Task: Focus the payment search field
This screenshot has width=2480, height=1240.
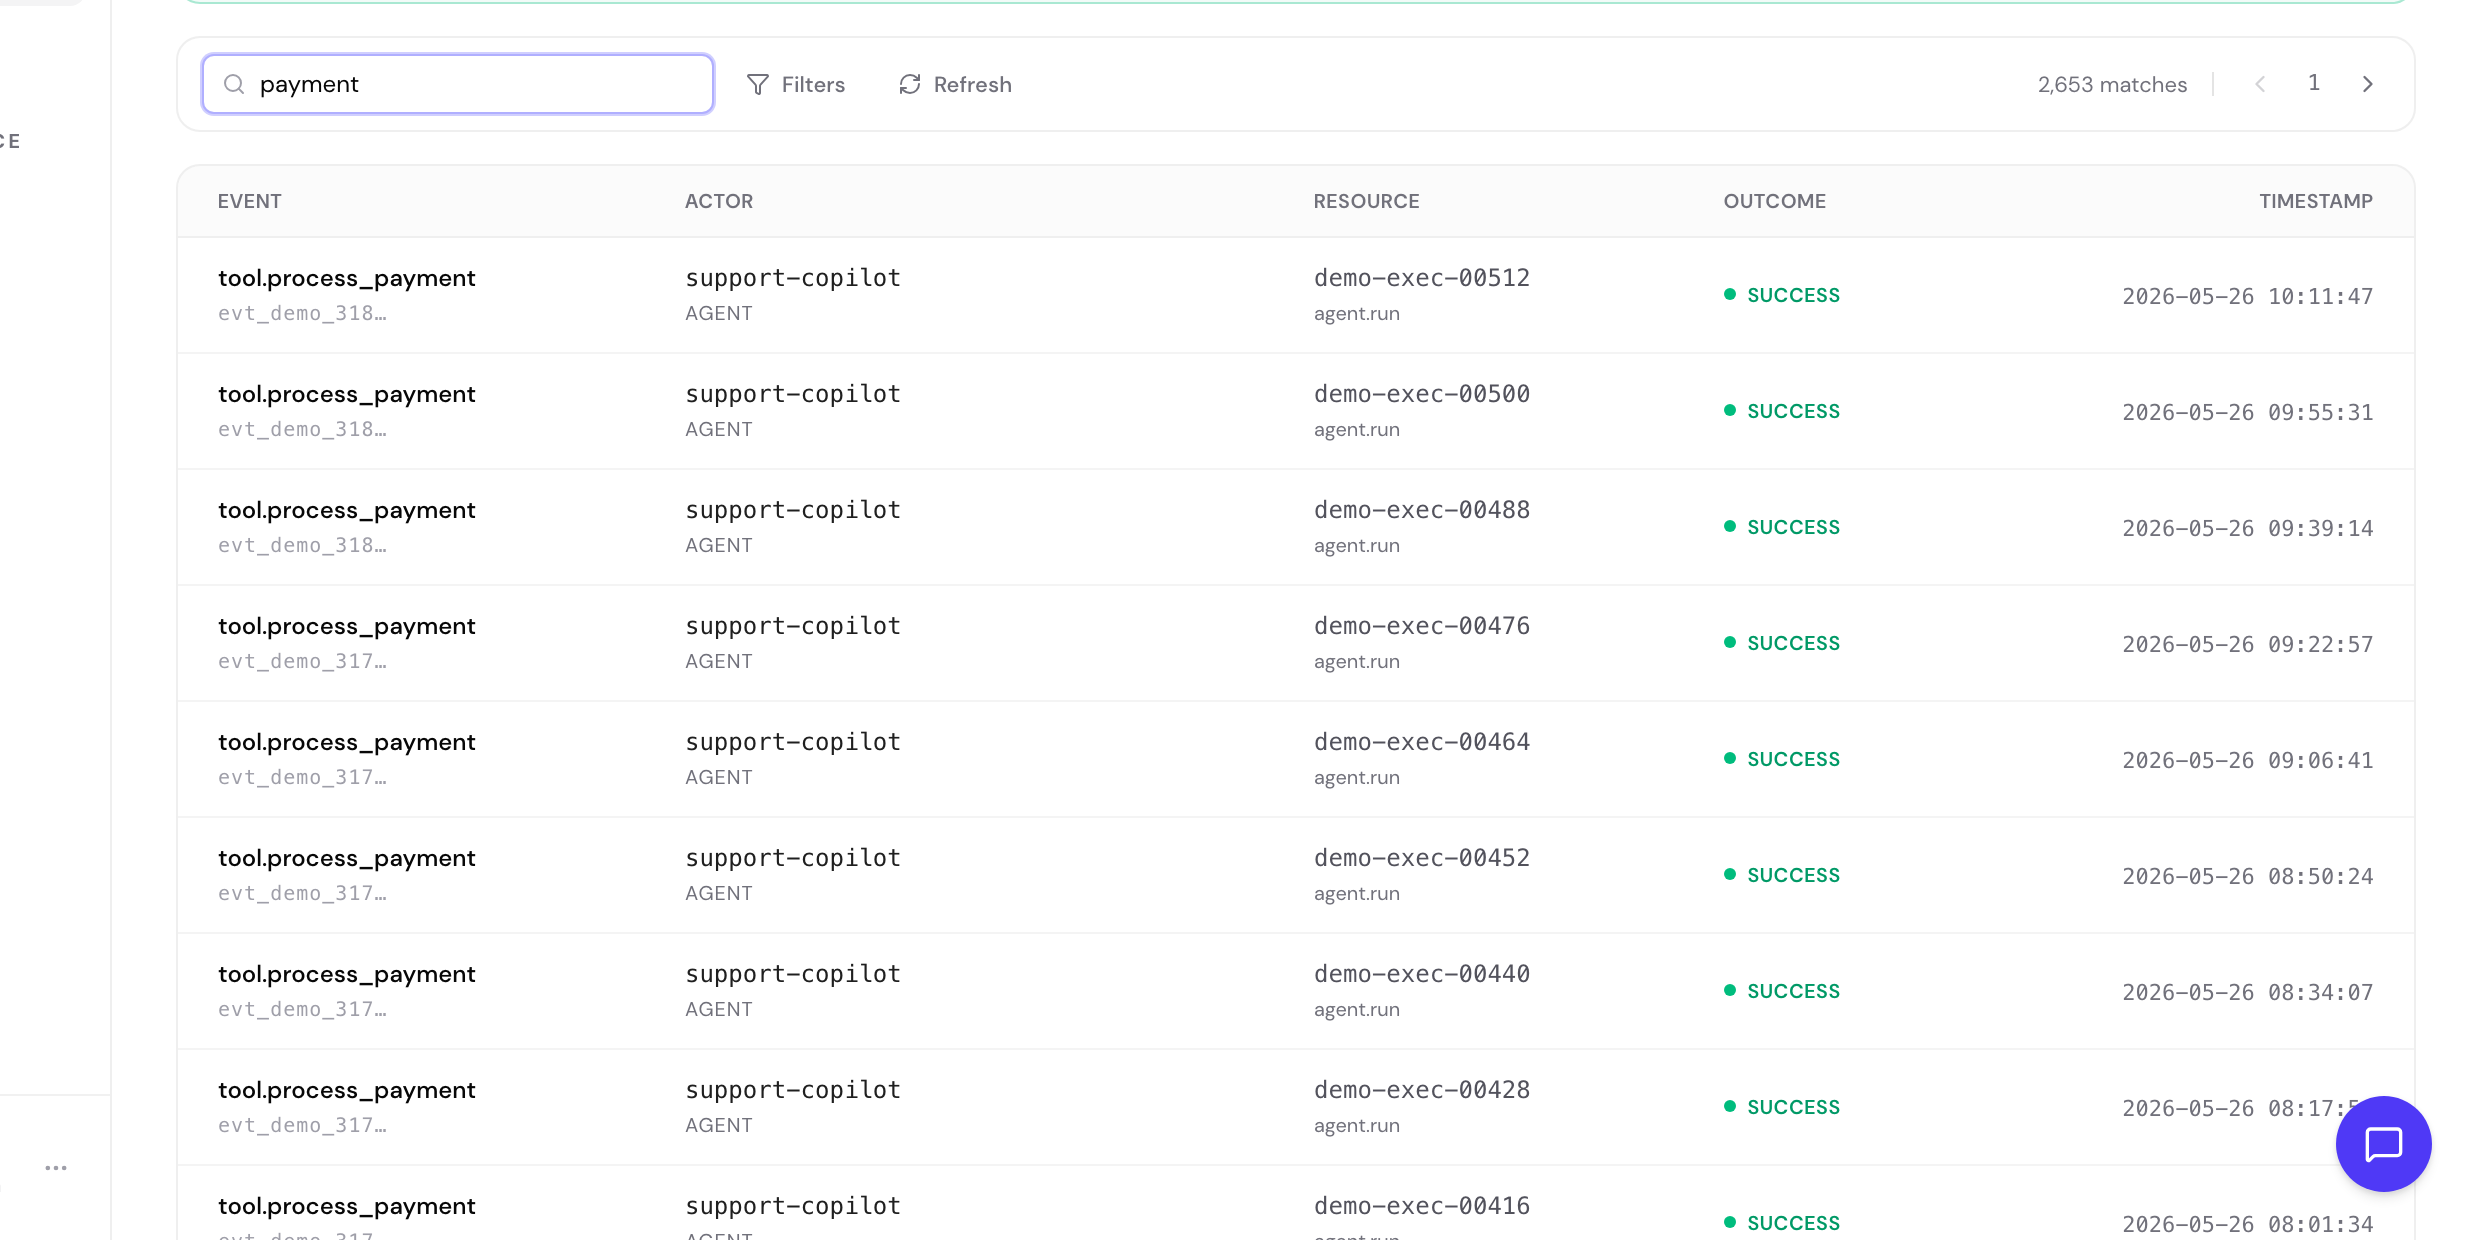Action: pos(458,84)
